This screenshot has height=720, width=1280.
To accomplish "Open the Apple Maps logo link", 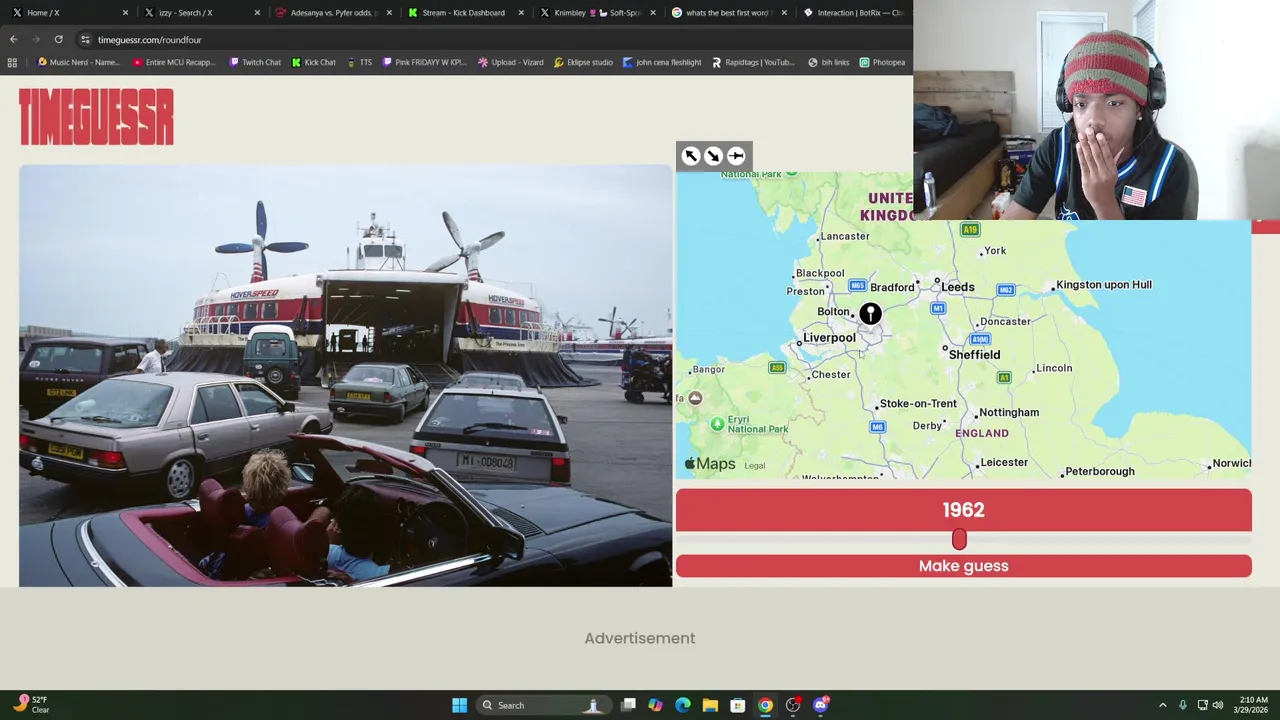I will pyautogui.click(x=710, y=464).
